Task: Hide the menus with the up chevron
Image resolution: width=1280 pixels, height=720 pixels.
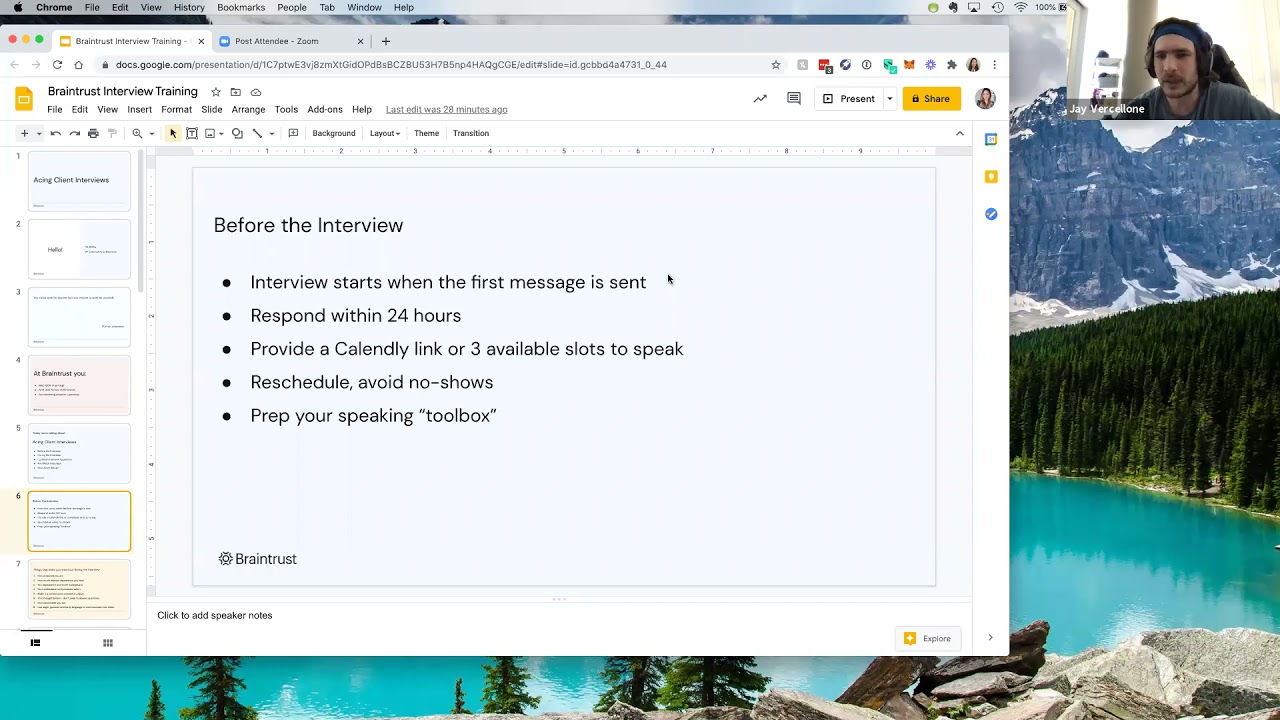Action: (x=960, y=133)
